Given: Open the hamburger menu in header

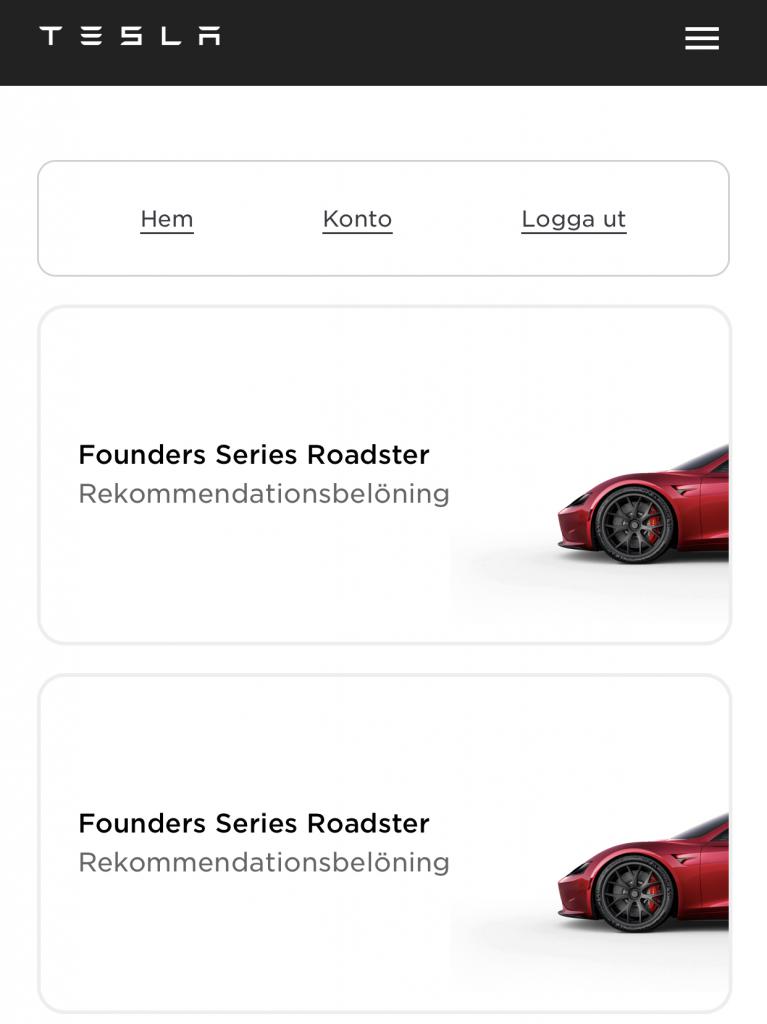Looking at the screenshot, I should (702, 38).
